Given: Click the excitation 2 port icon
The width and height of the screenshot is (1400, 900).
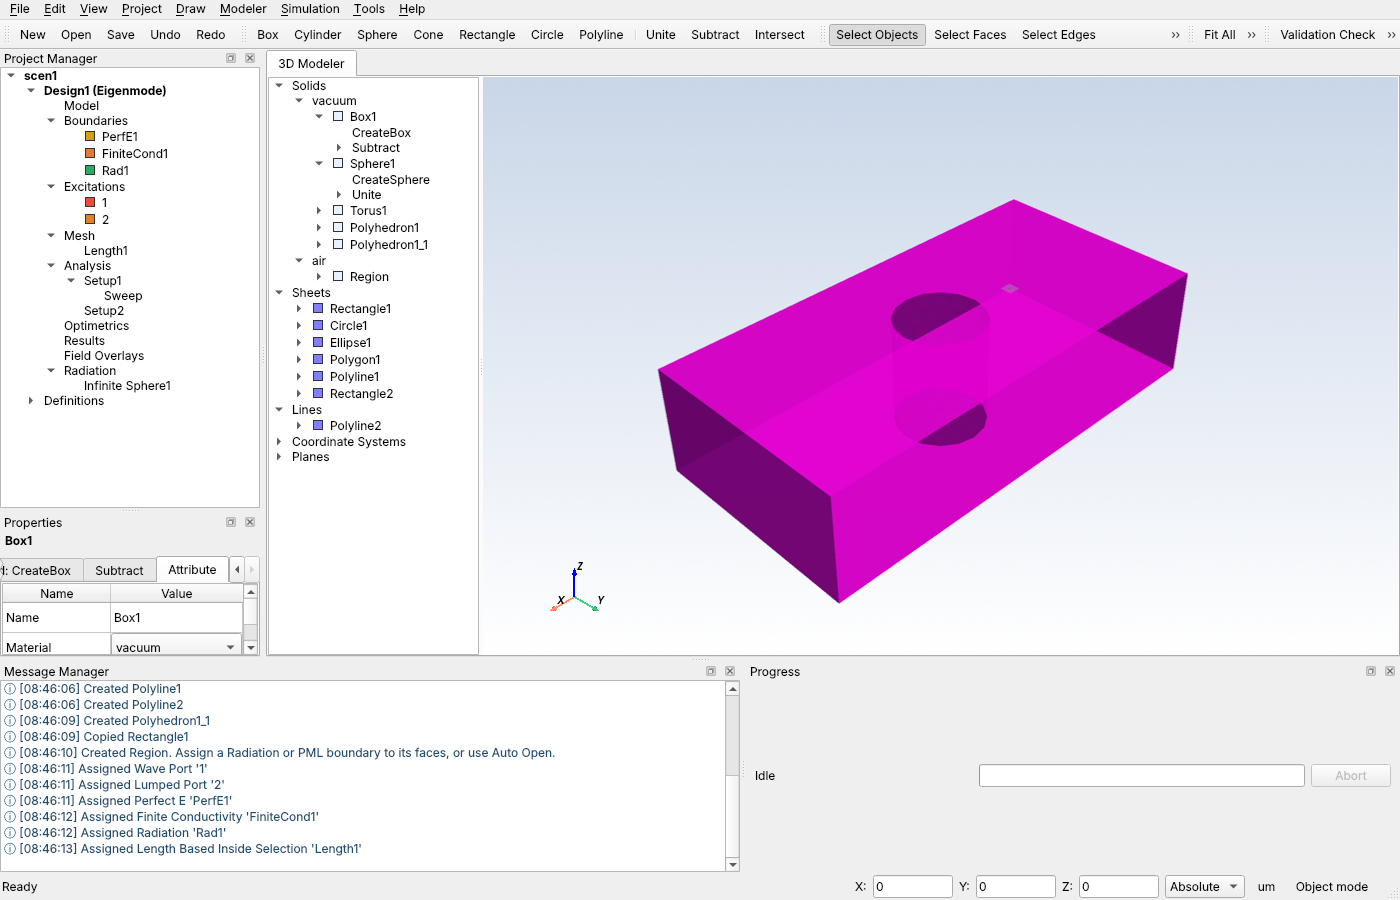Looking at the screenshot, I should 90,219.
